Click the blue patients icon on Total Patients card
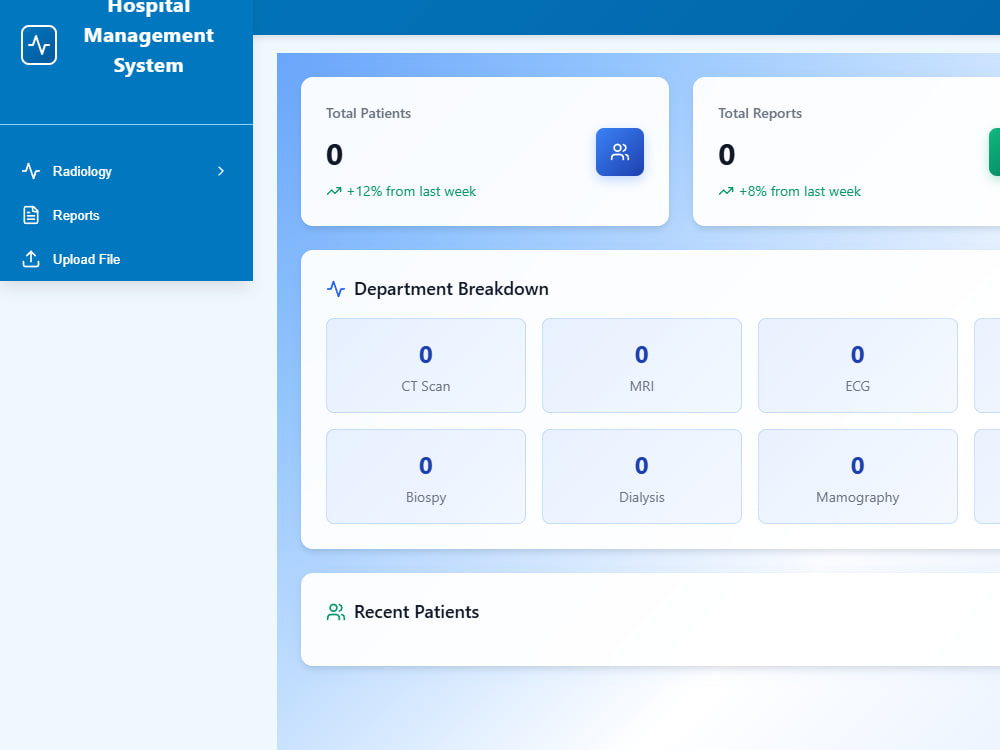1000x750 pixels. pos(619,152)
